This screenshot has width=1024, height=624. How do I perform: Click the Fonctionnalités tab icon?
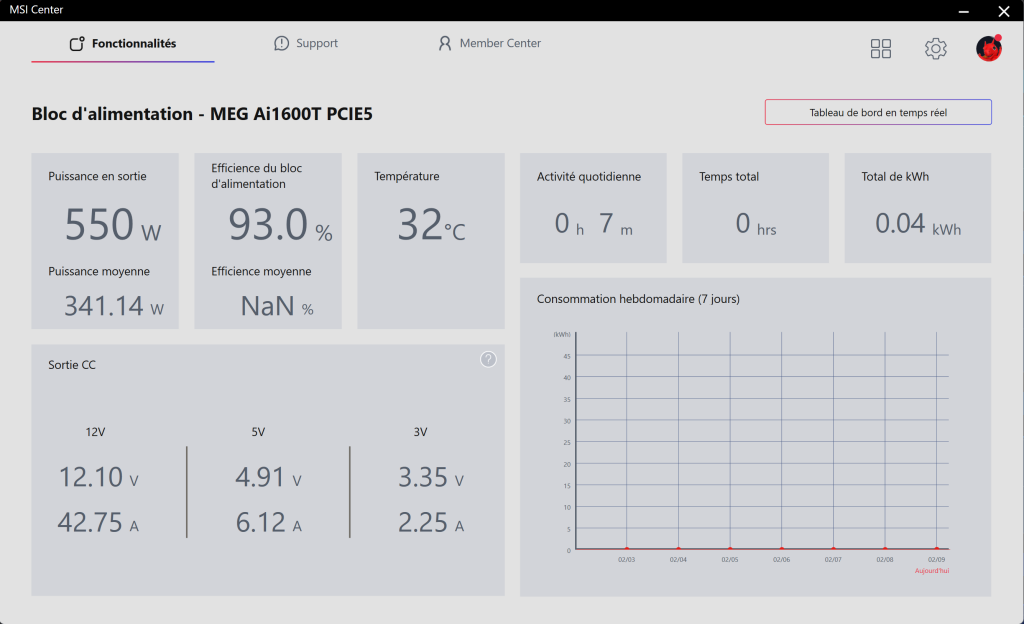77,43
